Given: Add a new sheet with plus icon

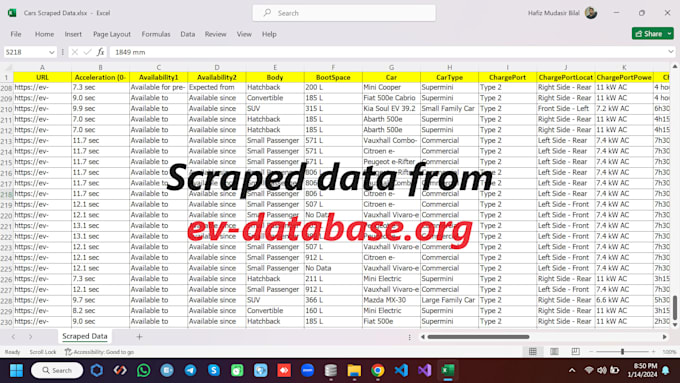Looking at the screenshot, I should 139,337.
